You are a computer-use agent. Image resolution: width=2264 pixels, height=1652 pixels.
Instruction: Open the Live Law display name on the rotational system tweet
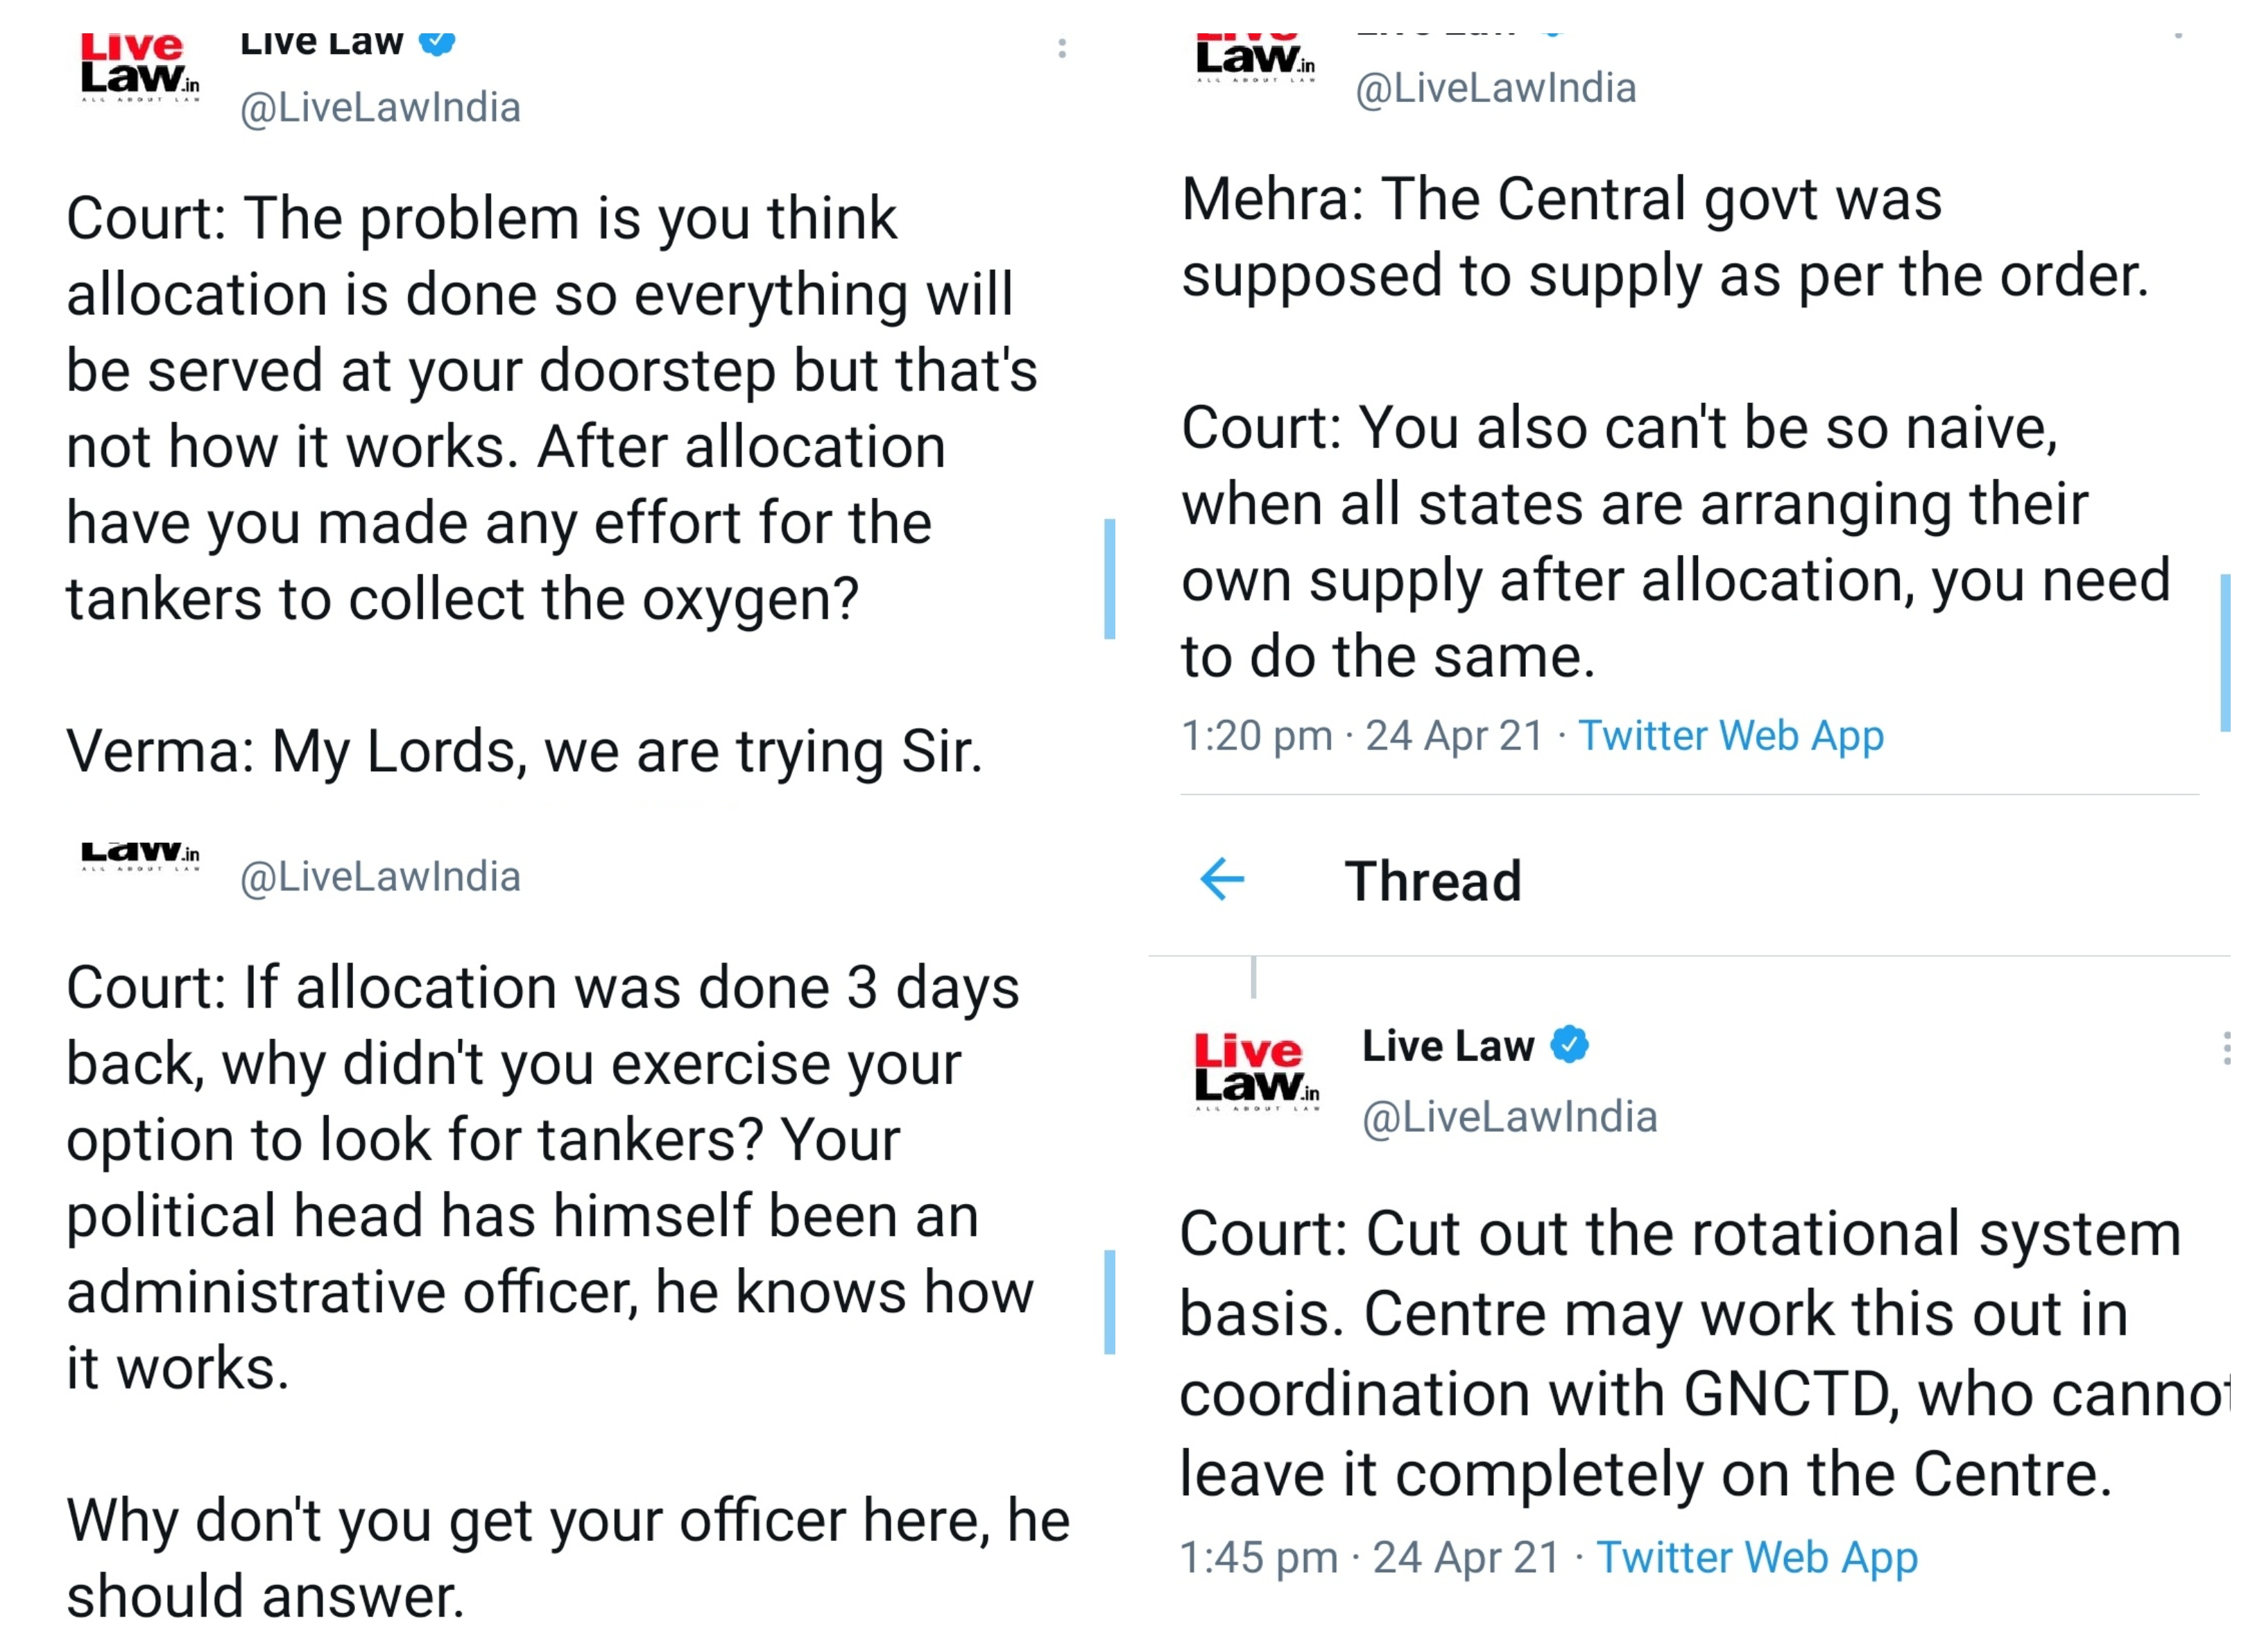(1447, 1046)
